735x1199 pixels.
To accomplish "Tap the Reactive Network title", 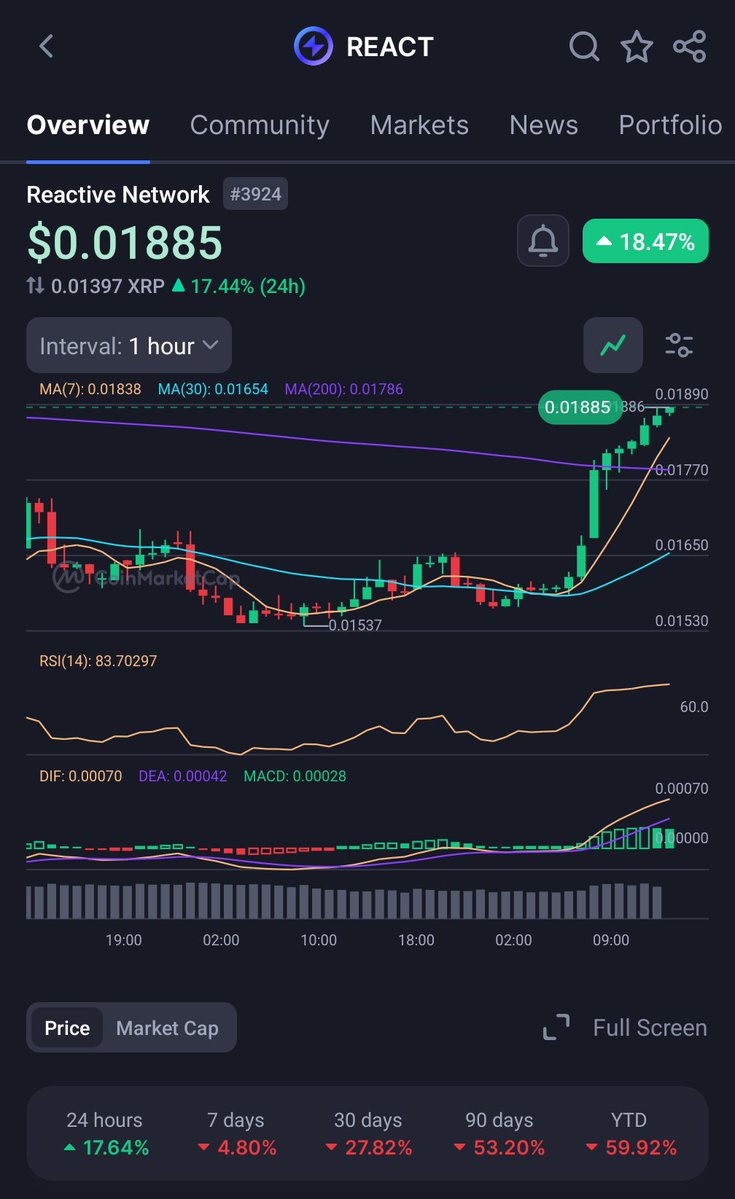I will click(118, 194).
